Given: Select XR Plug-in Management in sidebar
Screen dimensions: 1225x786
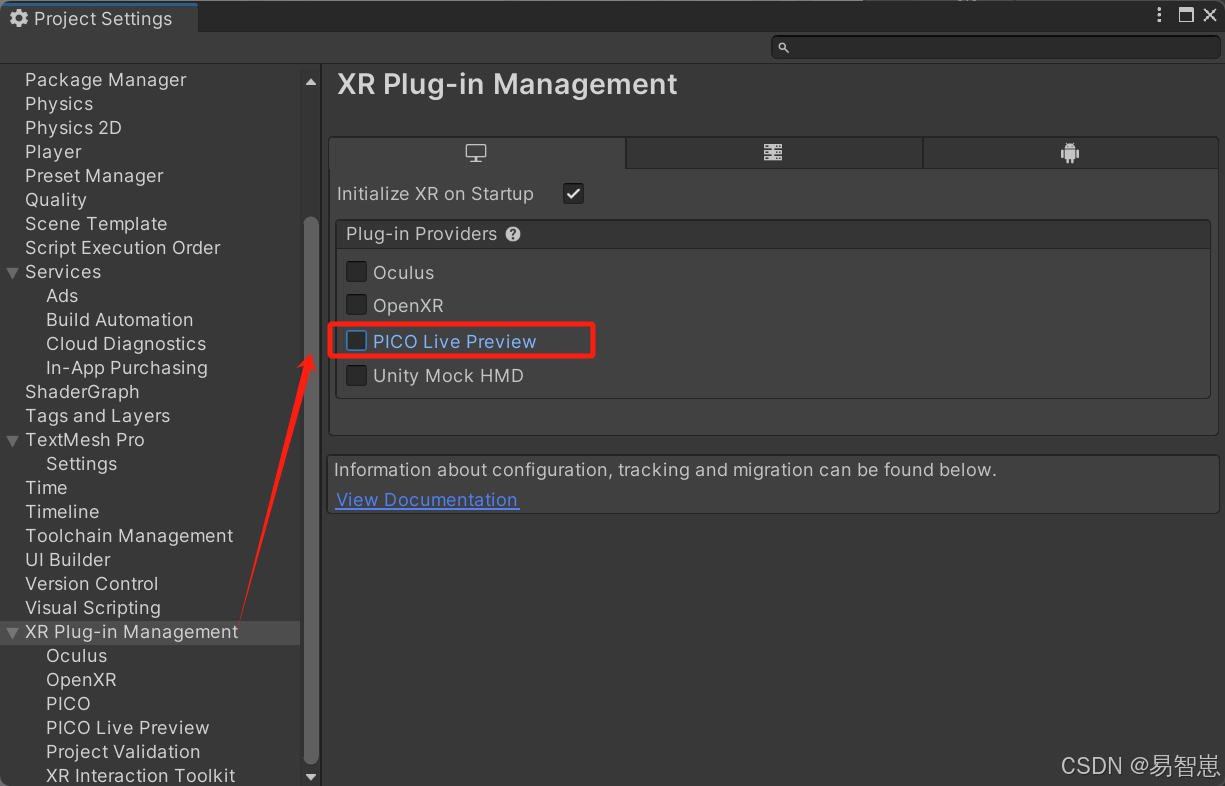Looking at the screenshot, I should (132, 632).
